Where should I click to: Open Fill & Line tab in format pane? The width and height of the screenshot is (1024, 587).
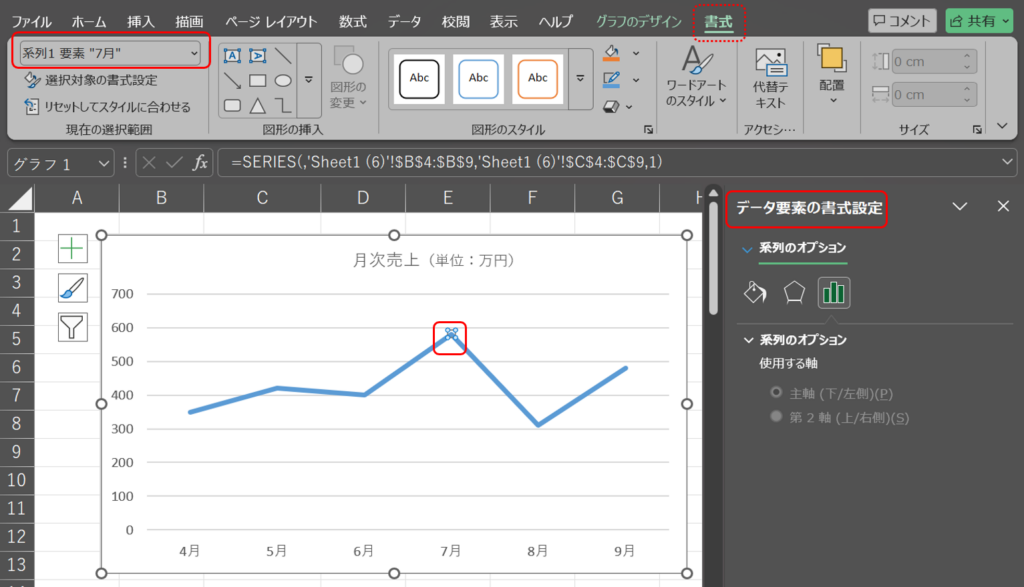point(755,293)
